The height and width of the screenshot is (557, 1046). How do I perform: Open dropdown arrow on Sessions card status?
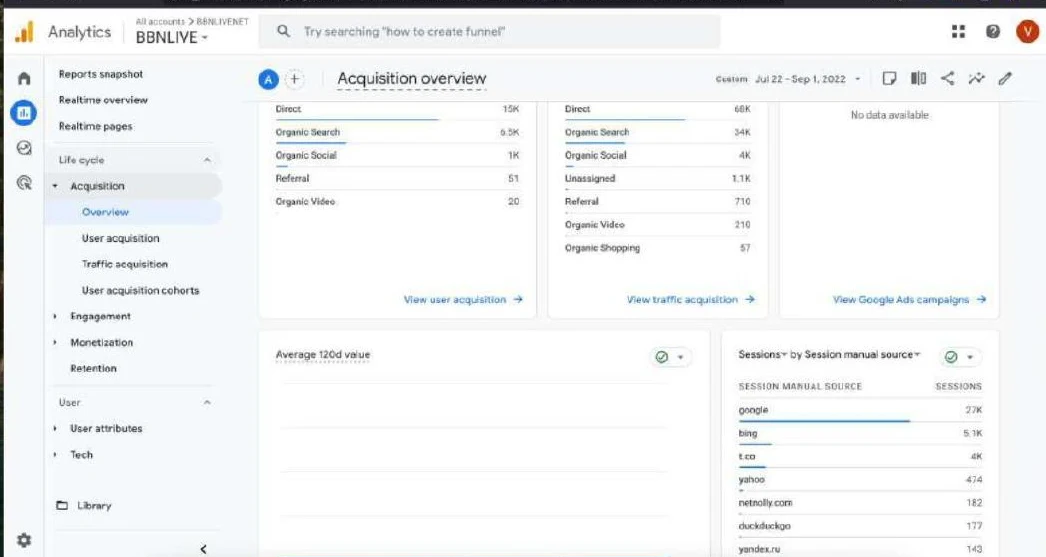pyautogui.click(x=970, y=357)
